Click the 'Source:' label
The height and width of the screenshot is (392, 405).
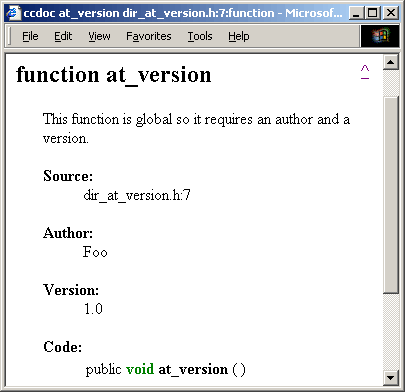[x=68, y=176]
